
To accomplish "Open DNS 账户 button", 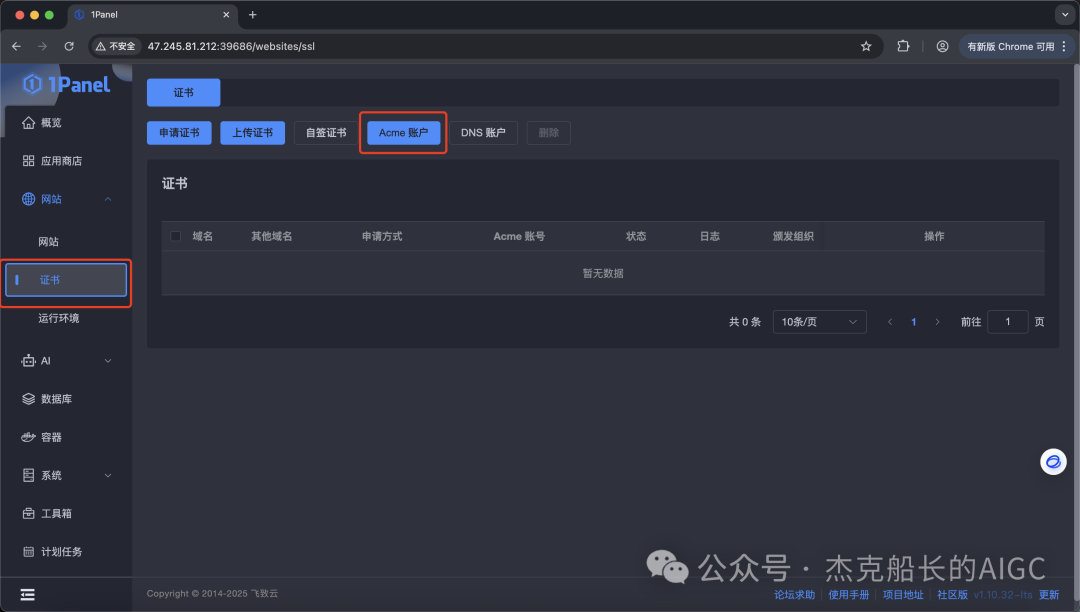I will (483, 133).
